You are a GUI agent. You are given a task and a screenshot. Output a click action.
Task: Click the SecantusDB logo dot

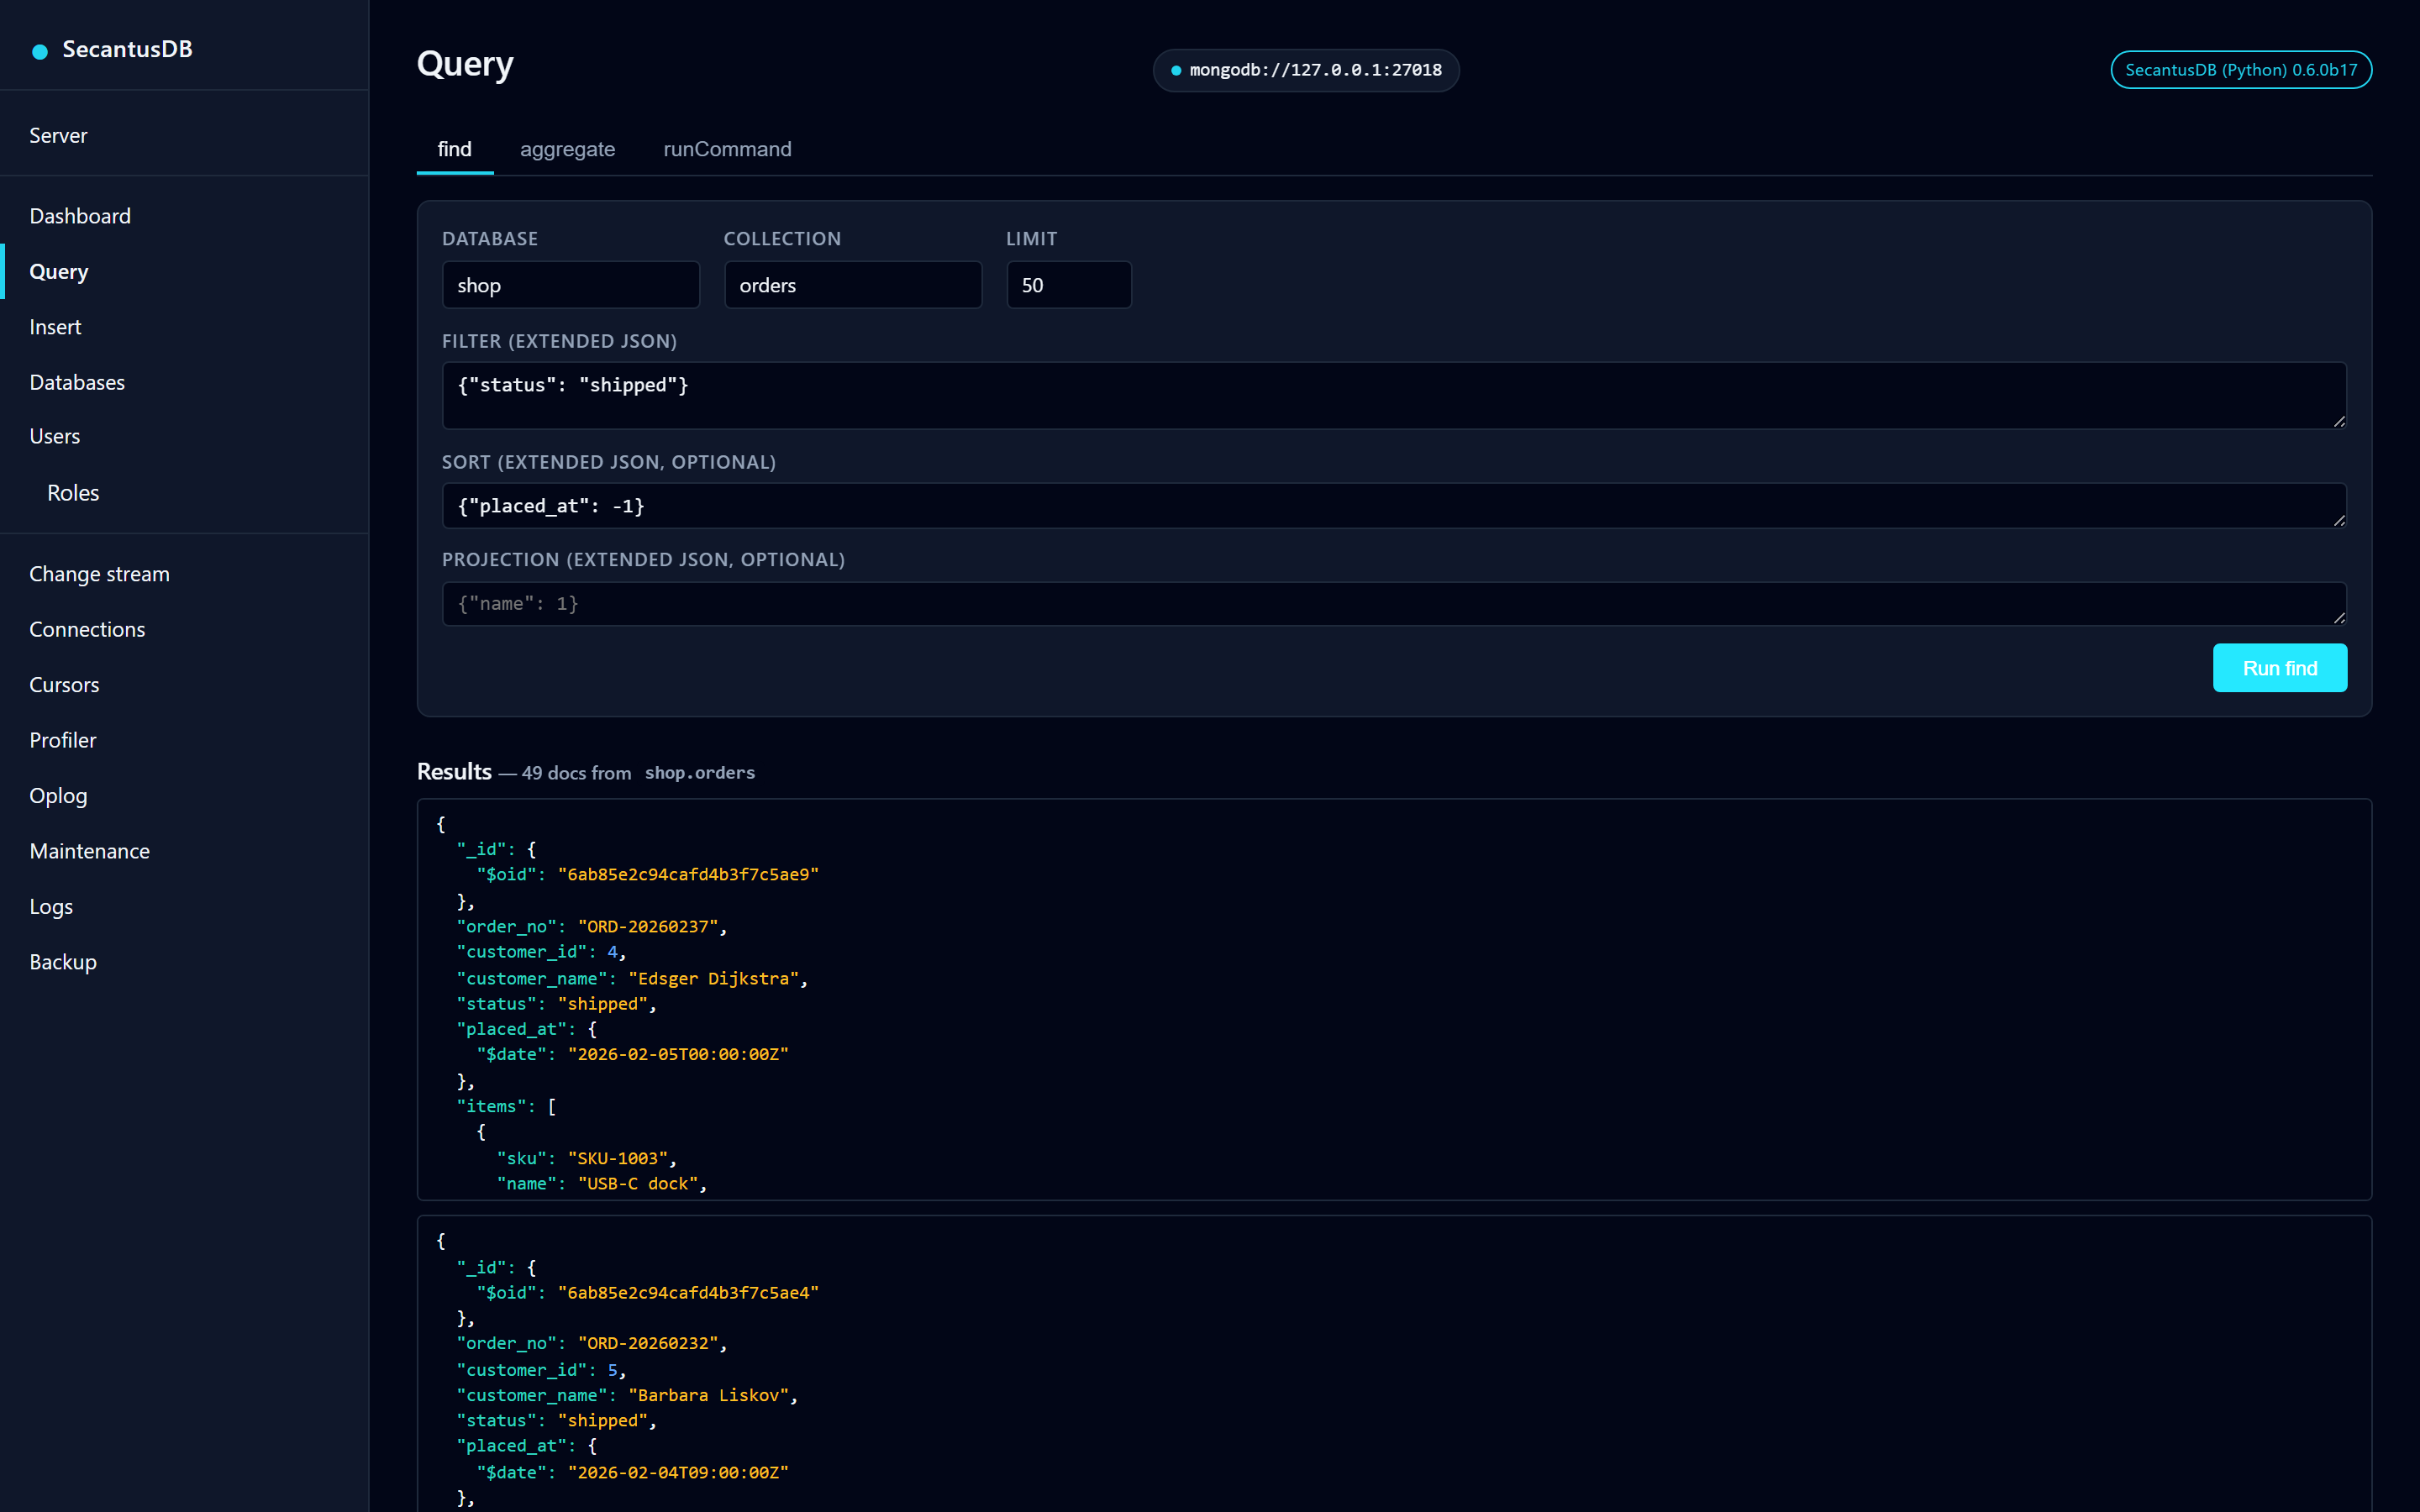point(40,51)
